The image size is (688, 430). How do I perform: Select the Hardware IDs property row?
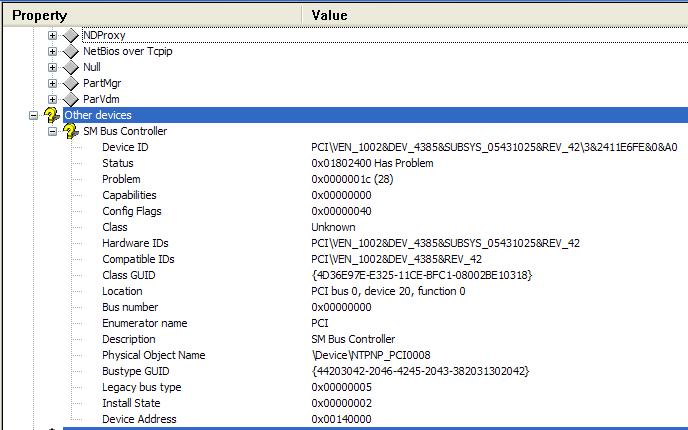(376, 243)
